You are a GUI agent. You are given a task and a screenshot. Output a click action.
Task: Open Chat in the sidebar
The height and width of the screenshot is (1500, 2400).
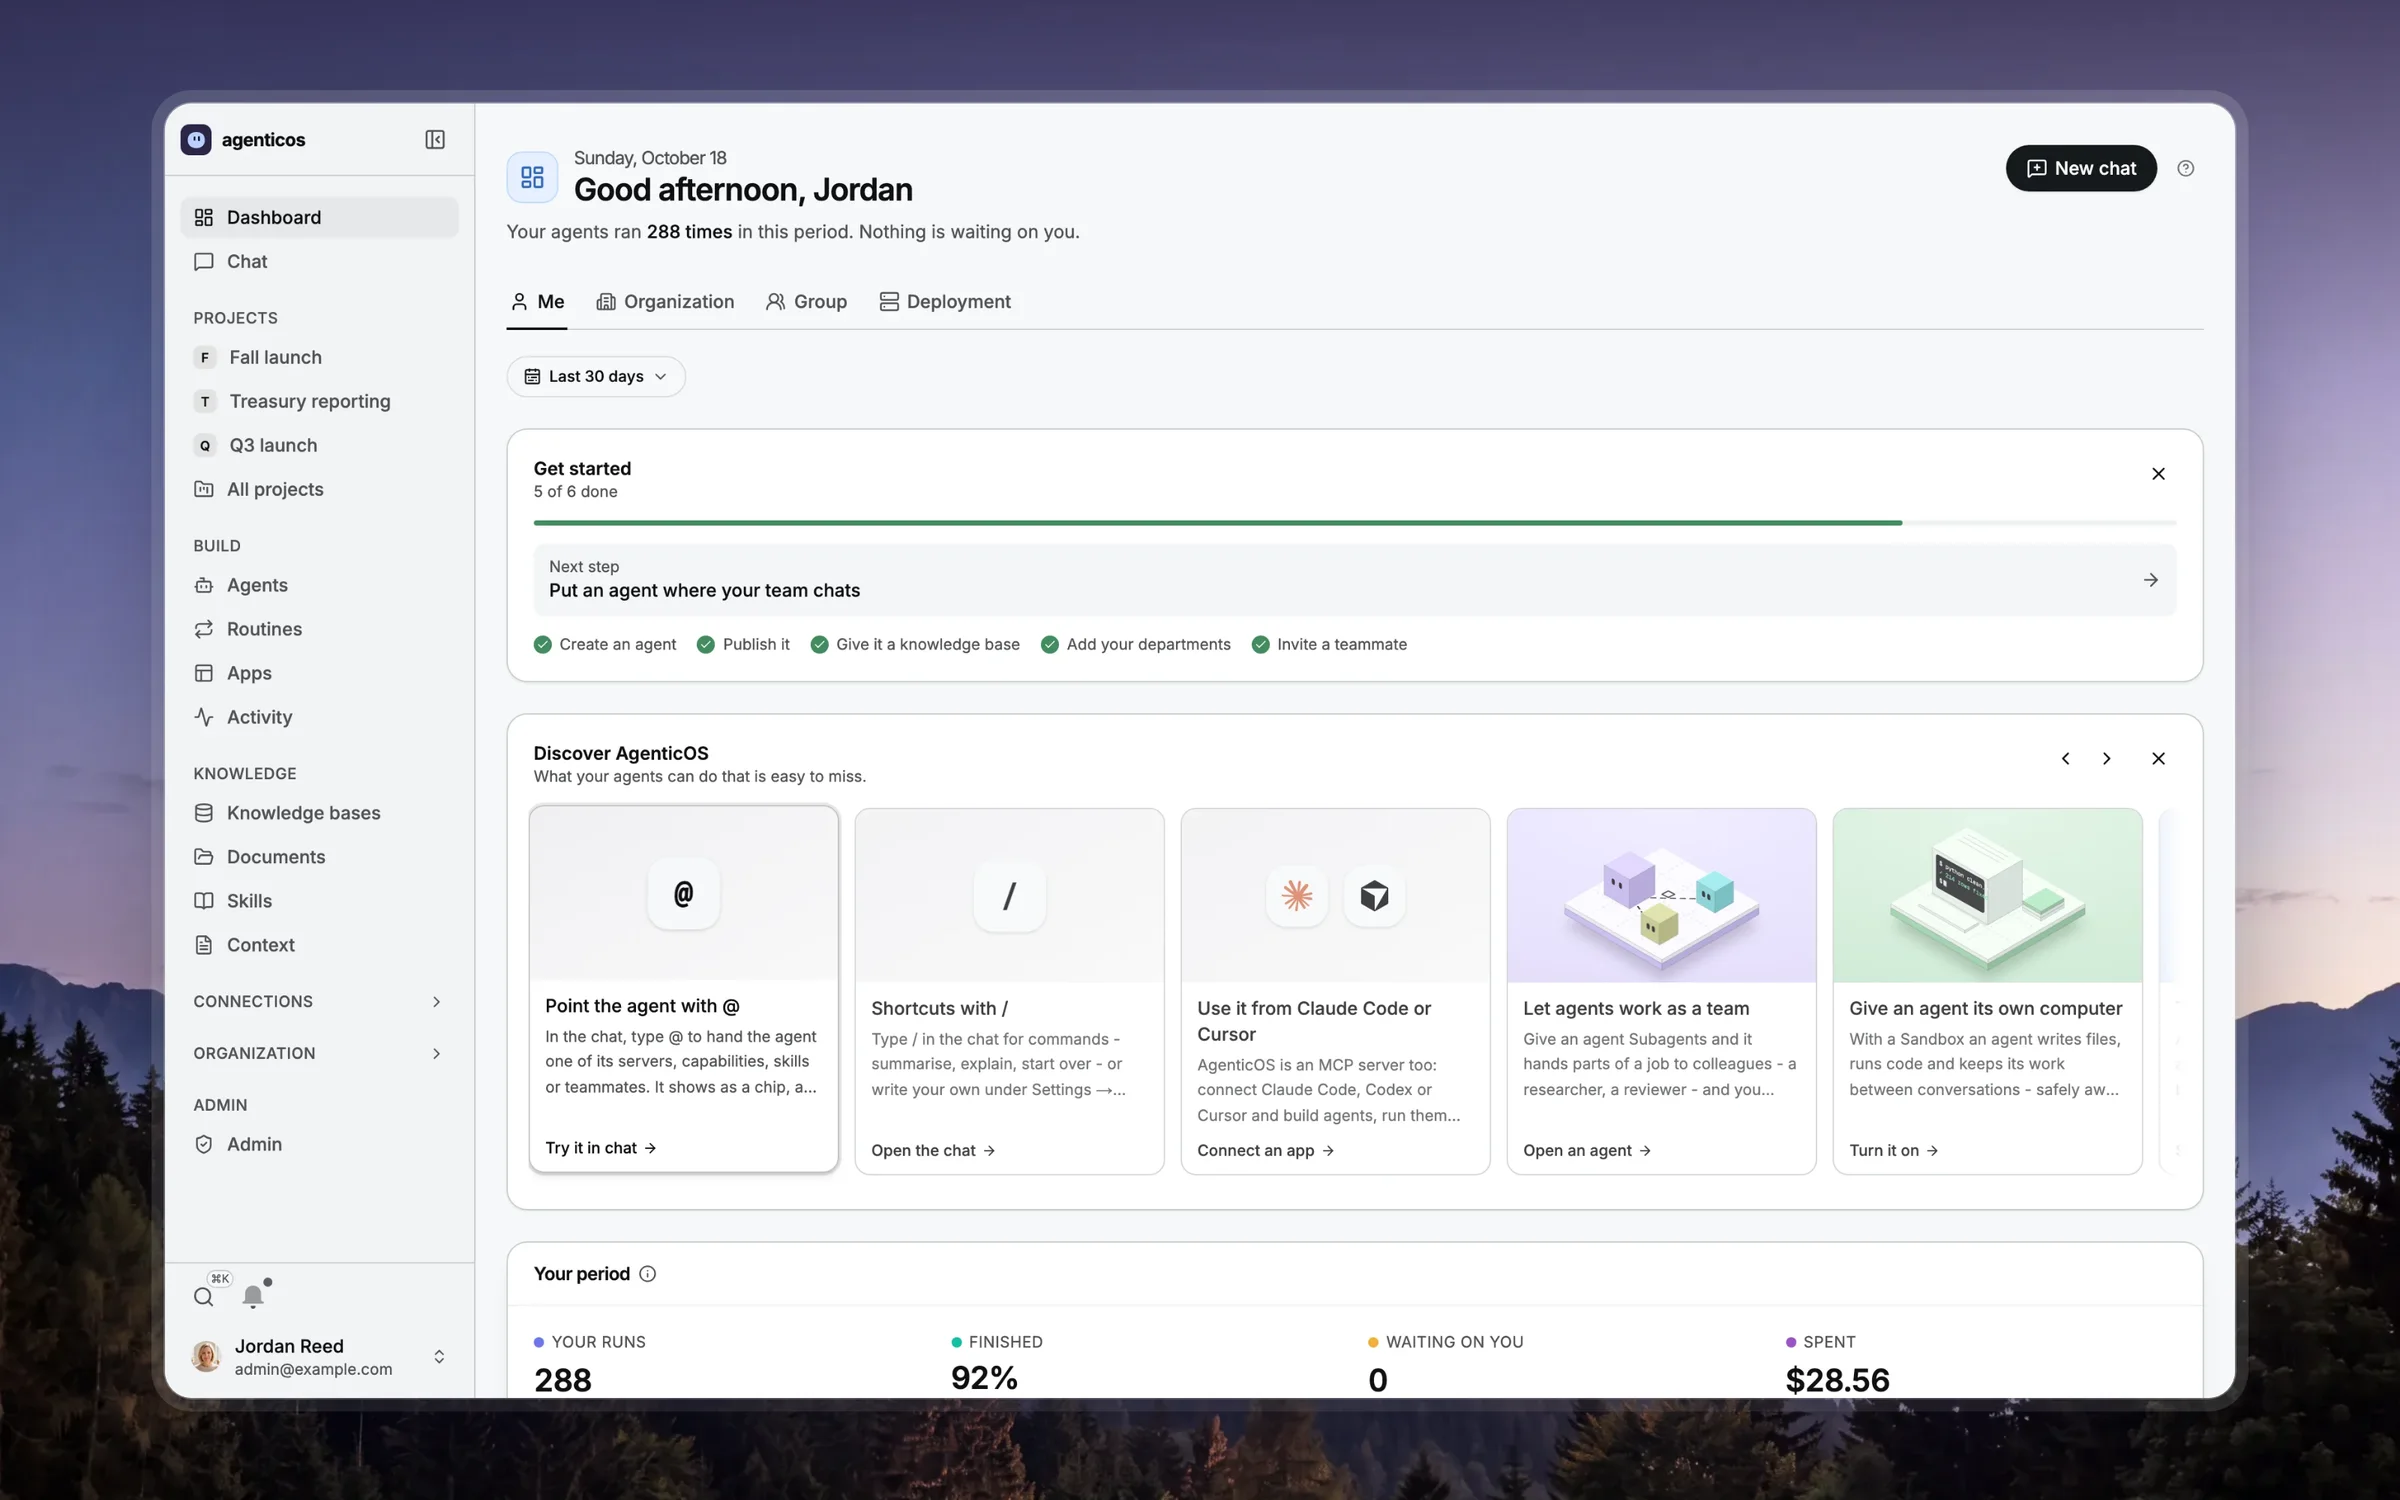pyautogui.click(x=319, y=261)
